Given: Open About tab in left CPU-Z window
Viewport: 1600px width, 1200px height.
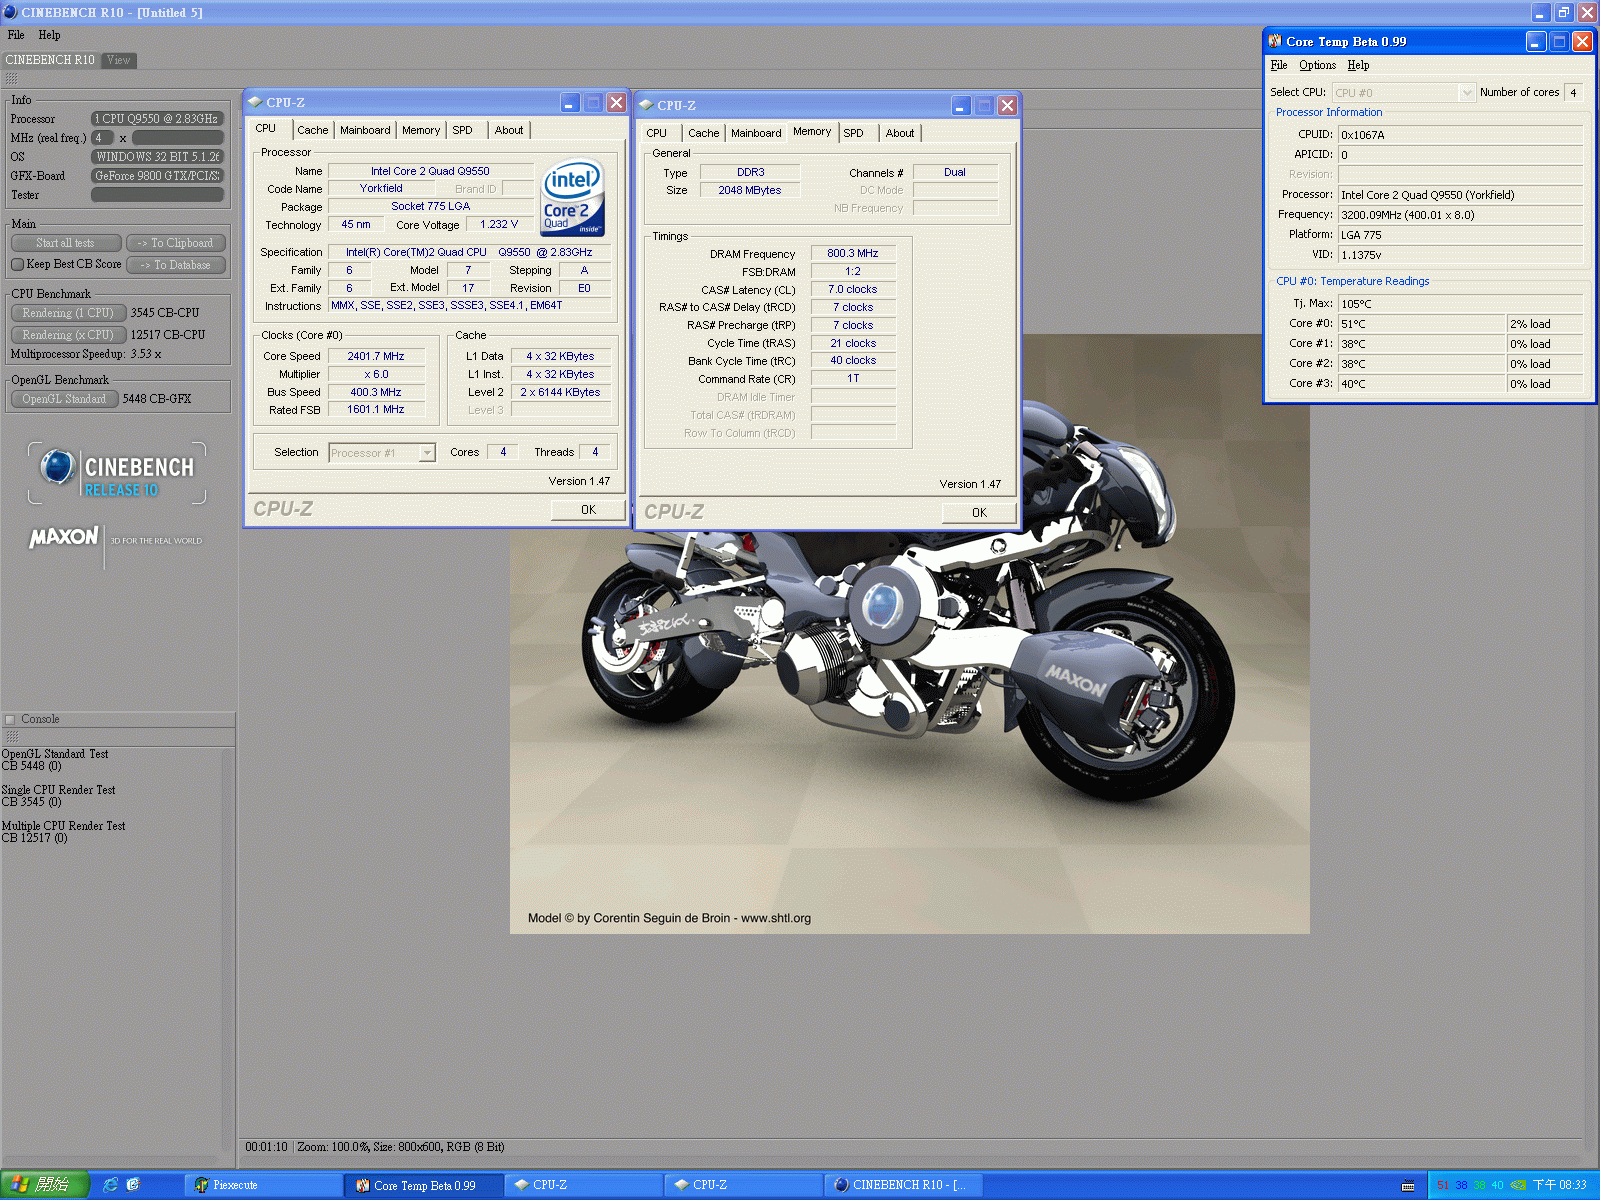Looking at the screenshot, I should coord(509,130).
